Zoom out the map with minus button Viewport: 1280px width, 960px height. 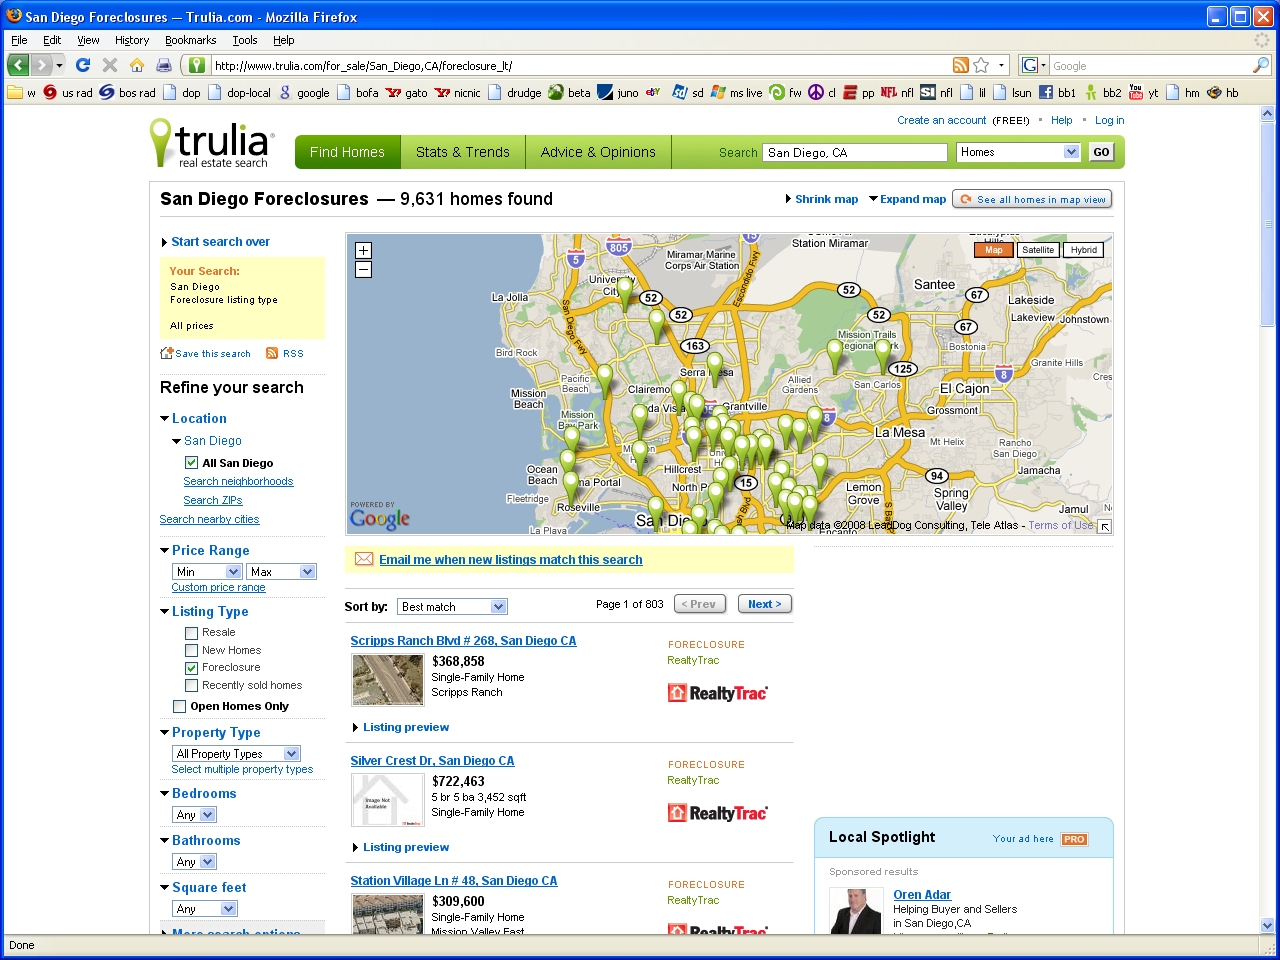click(363, 270)
